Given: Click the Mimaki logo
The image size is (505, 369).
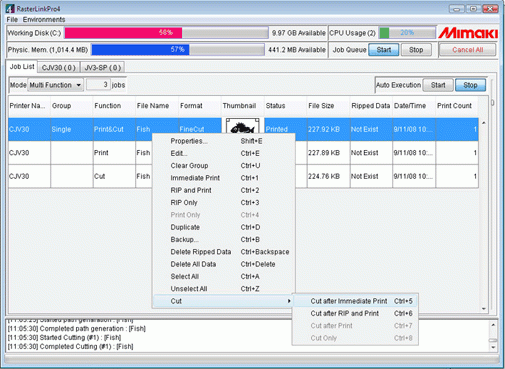Looking at the screenshot, I should click(468, 33).
